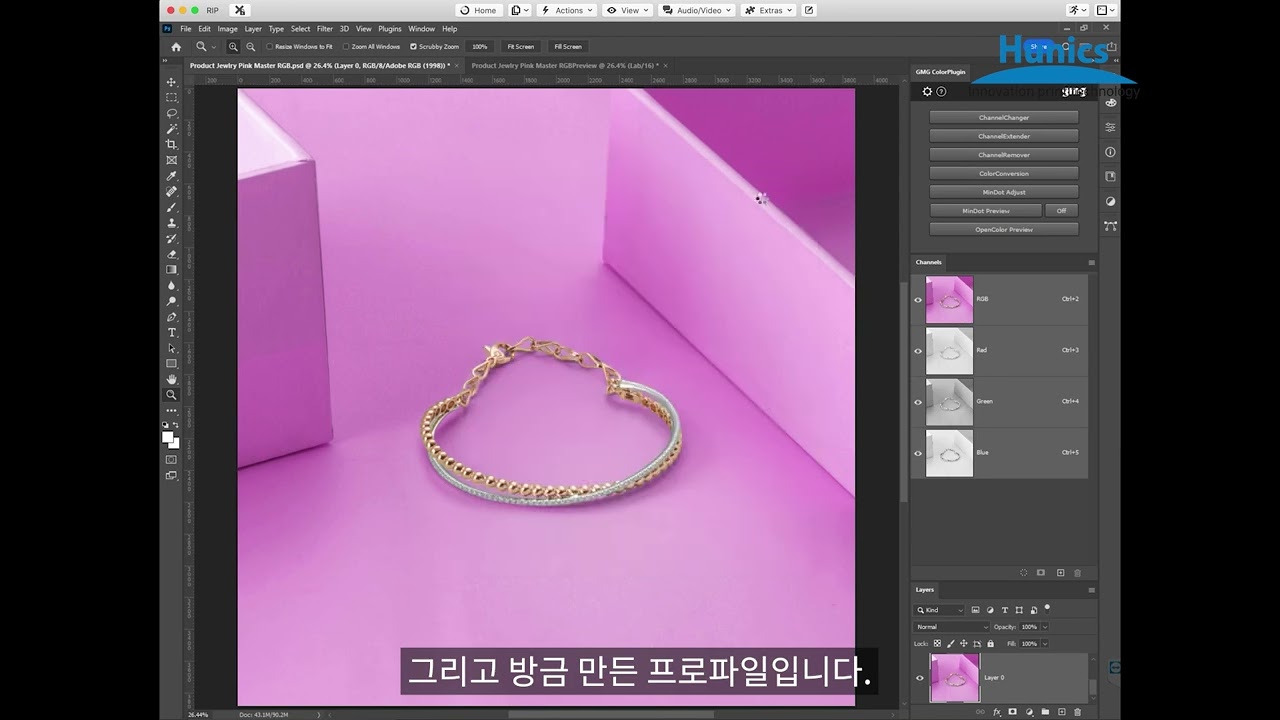This screenshot has width=1280, height=720.
Task: Click the ChannelRemover button
Action: (1004, 155)
